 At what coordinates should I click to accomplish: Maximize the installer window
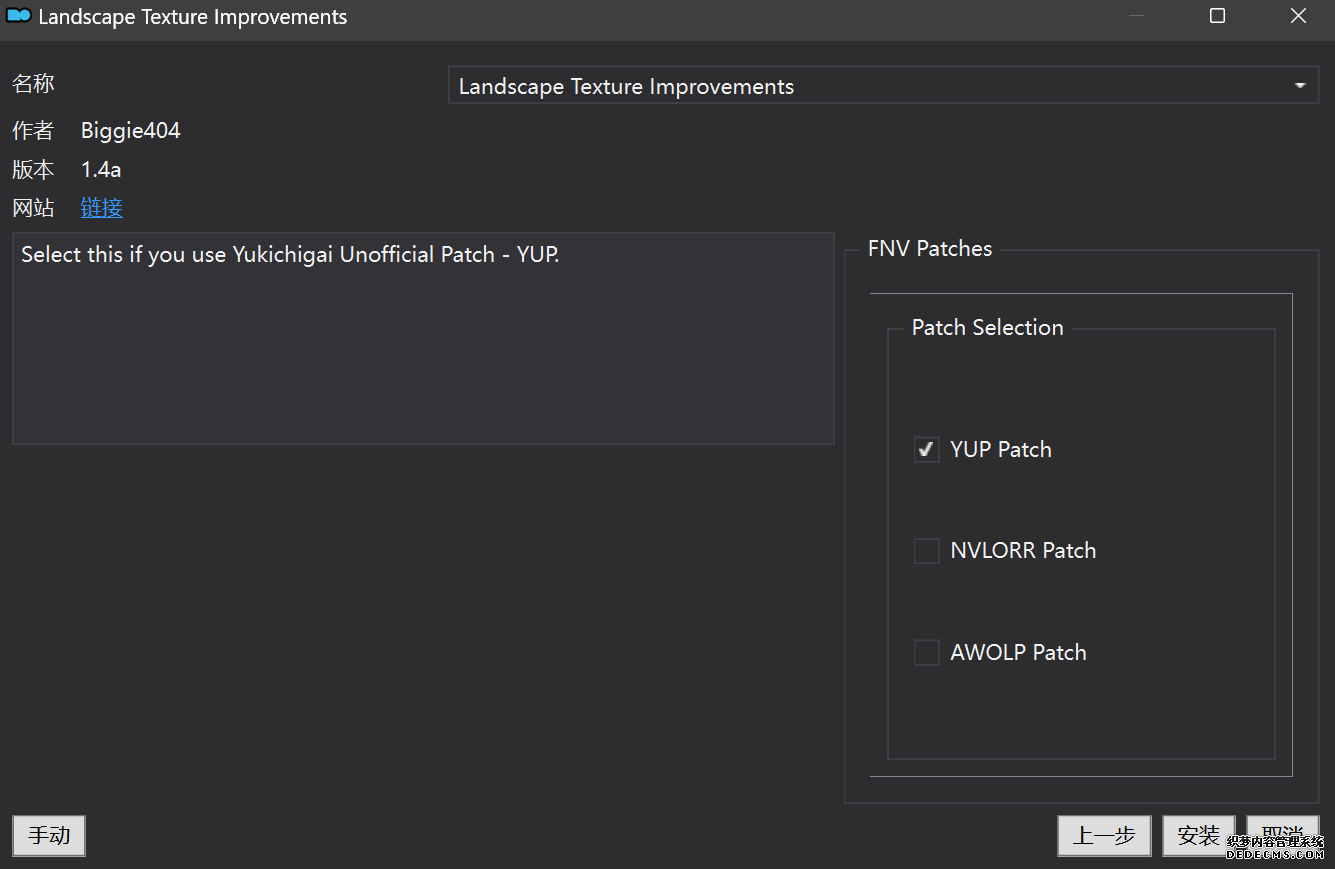1217,17
